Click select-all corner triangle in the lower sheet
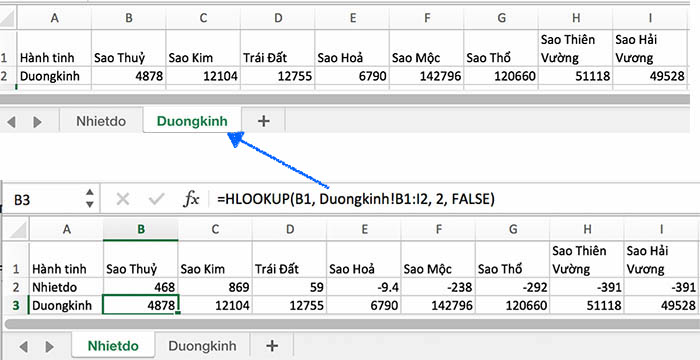The height and width of the screenshot is (360, 700). (17, 230)
